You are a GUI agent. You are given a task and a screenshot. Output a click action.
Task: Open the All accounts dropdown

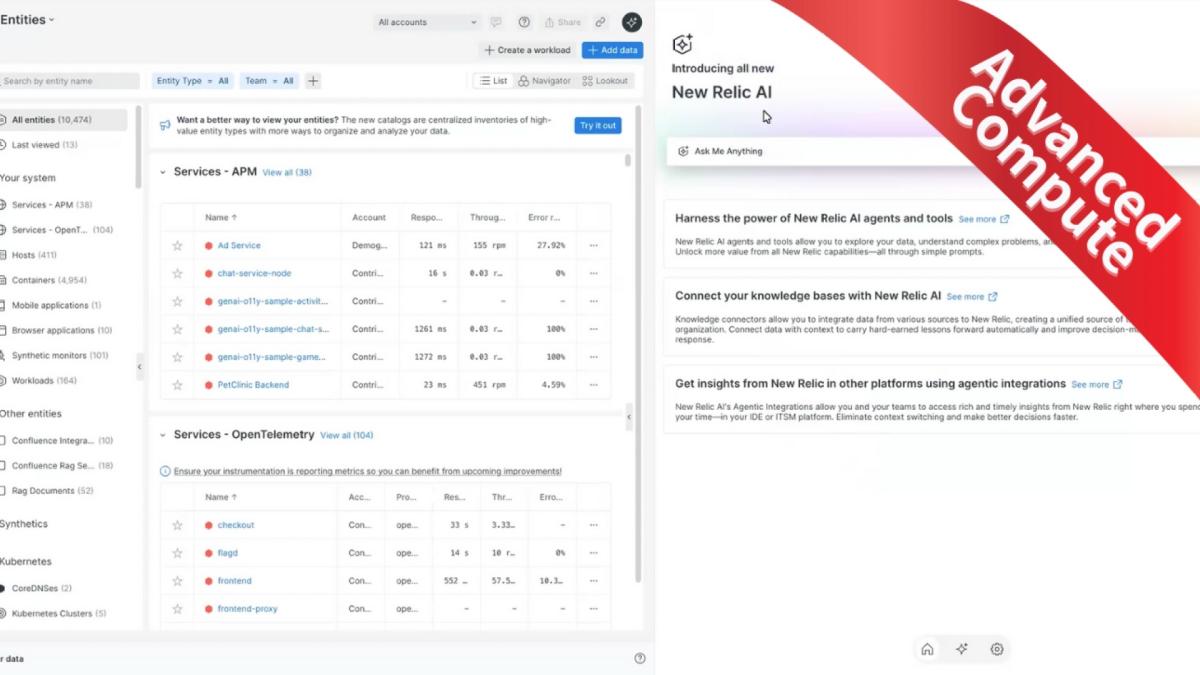427,22
